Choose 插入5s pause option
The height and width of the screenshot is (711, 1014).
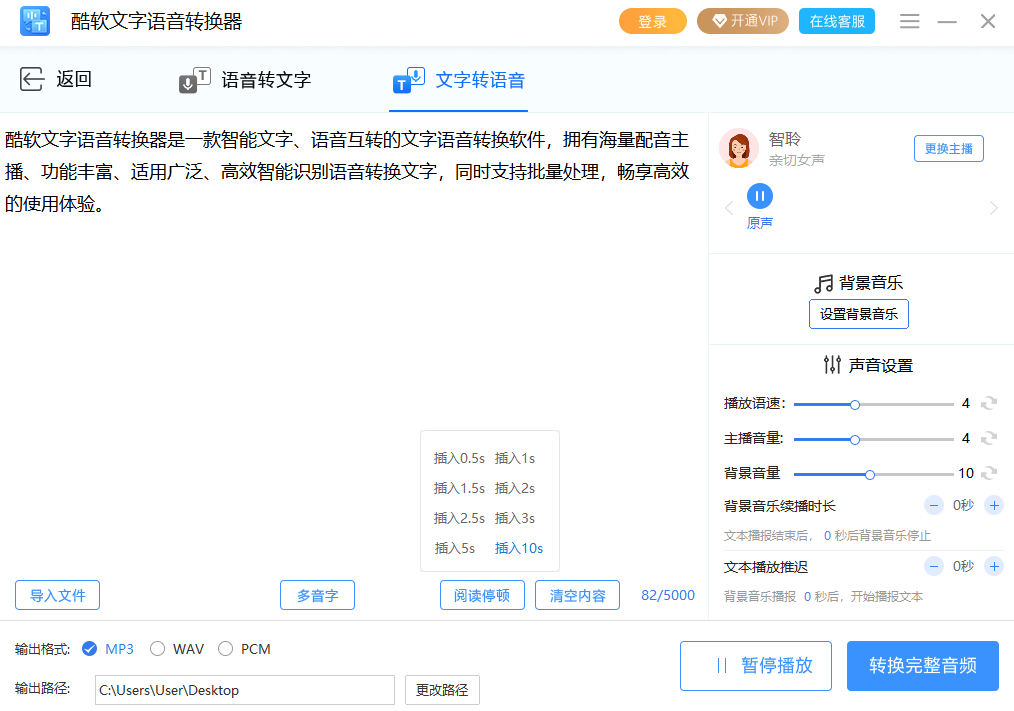click(x=455, y=548)
